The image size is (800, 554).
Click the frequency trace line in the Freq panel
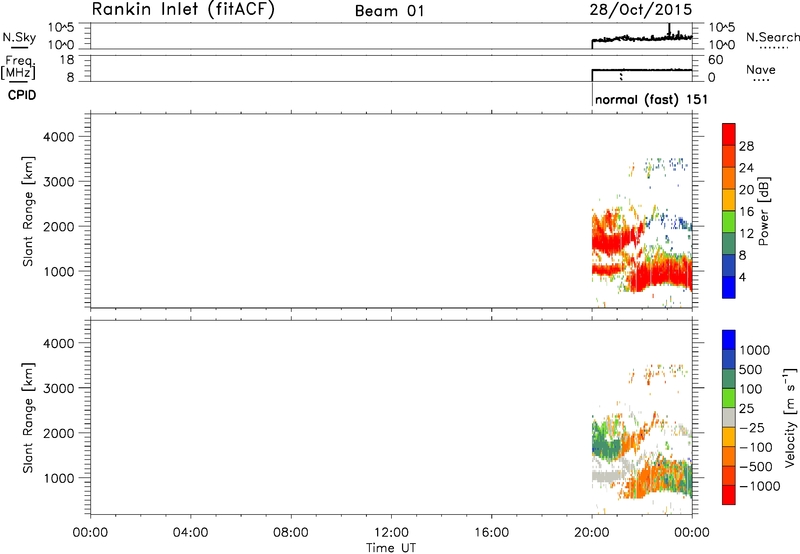tap(642, 70)
